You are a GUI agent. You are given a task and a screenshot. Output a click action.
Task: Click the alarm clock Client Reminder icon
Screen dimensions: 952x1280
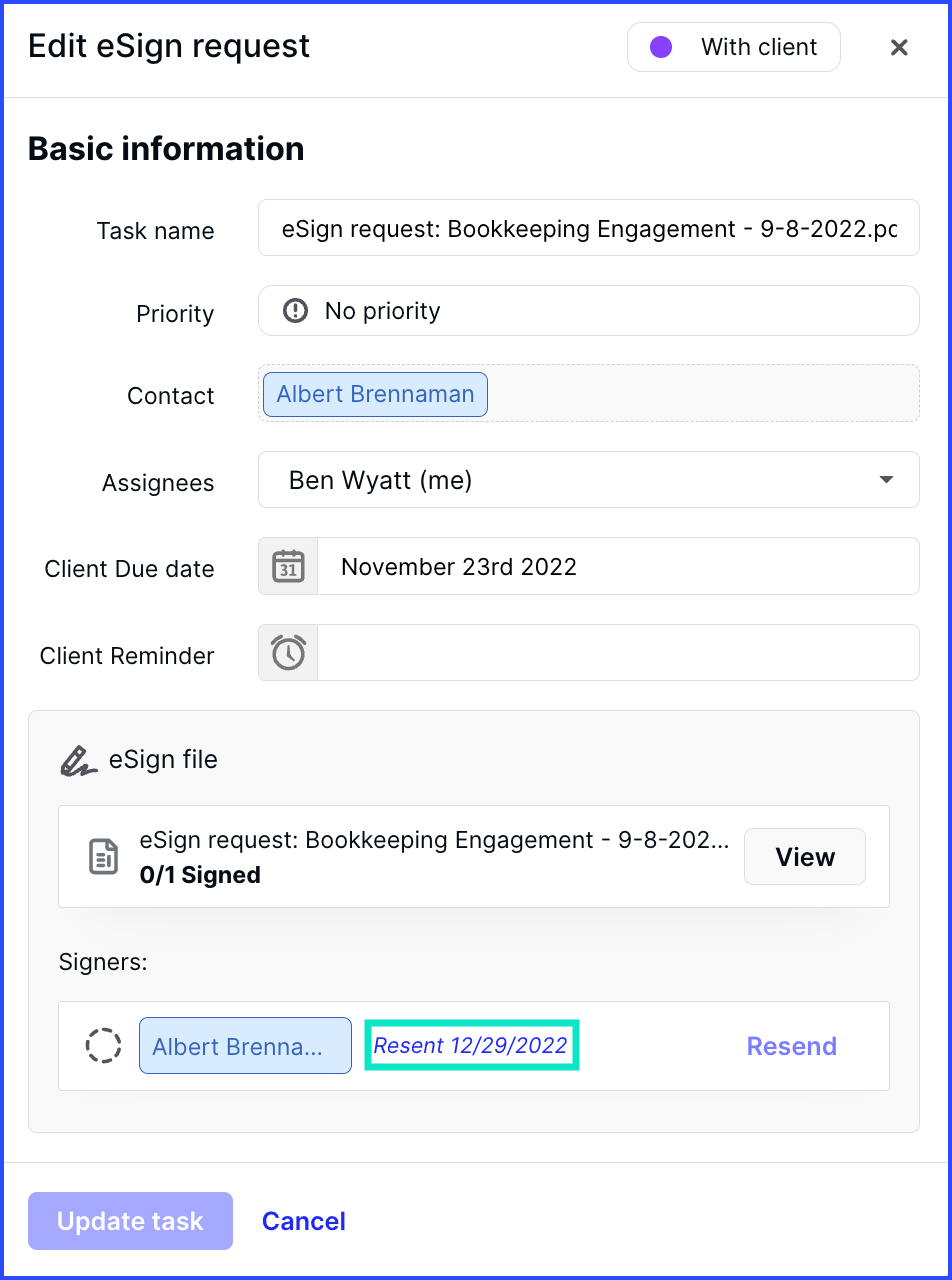click(x=288, y=653)
